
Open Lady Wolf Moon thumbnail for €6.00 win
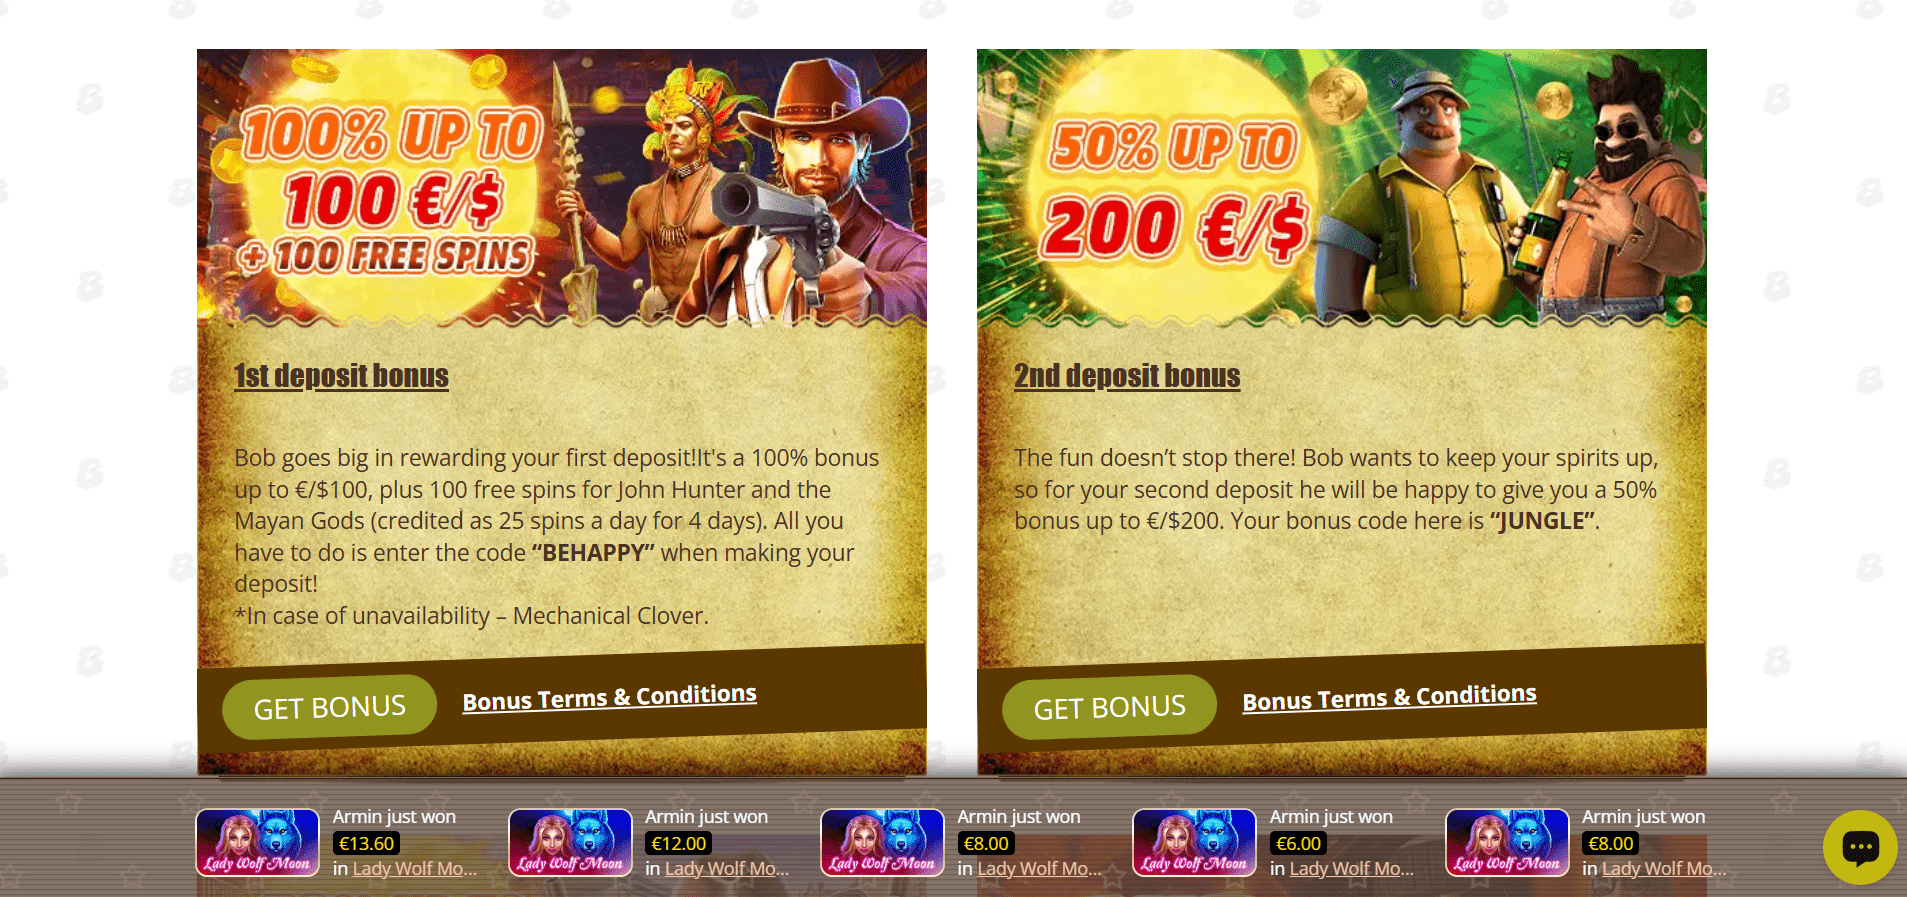tap(1194, 843)
